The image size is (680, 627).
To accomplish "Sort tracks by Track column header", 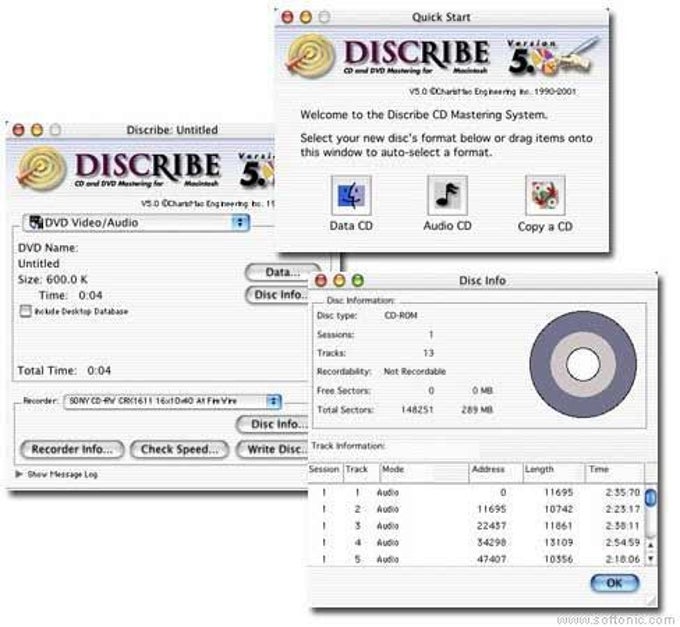I will 362,472.
